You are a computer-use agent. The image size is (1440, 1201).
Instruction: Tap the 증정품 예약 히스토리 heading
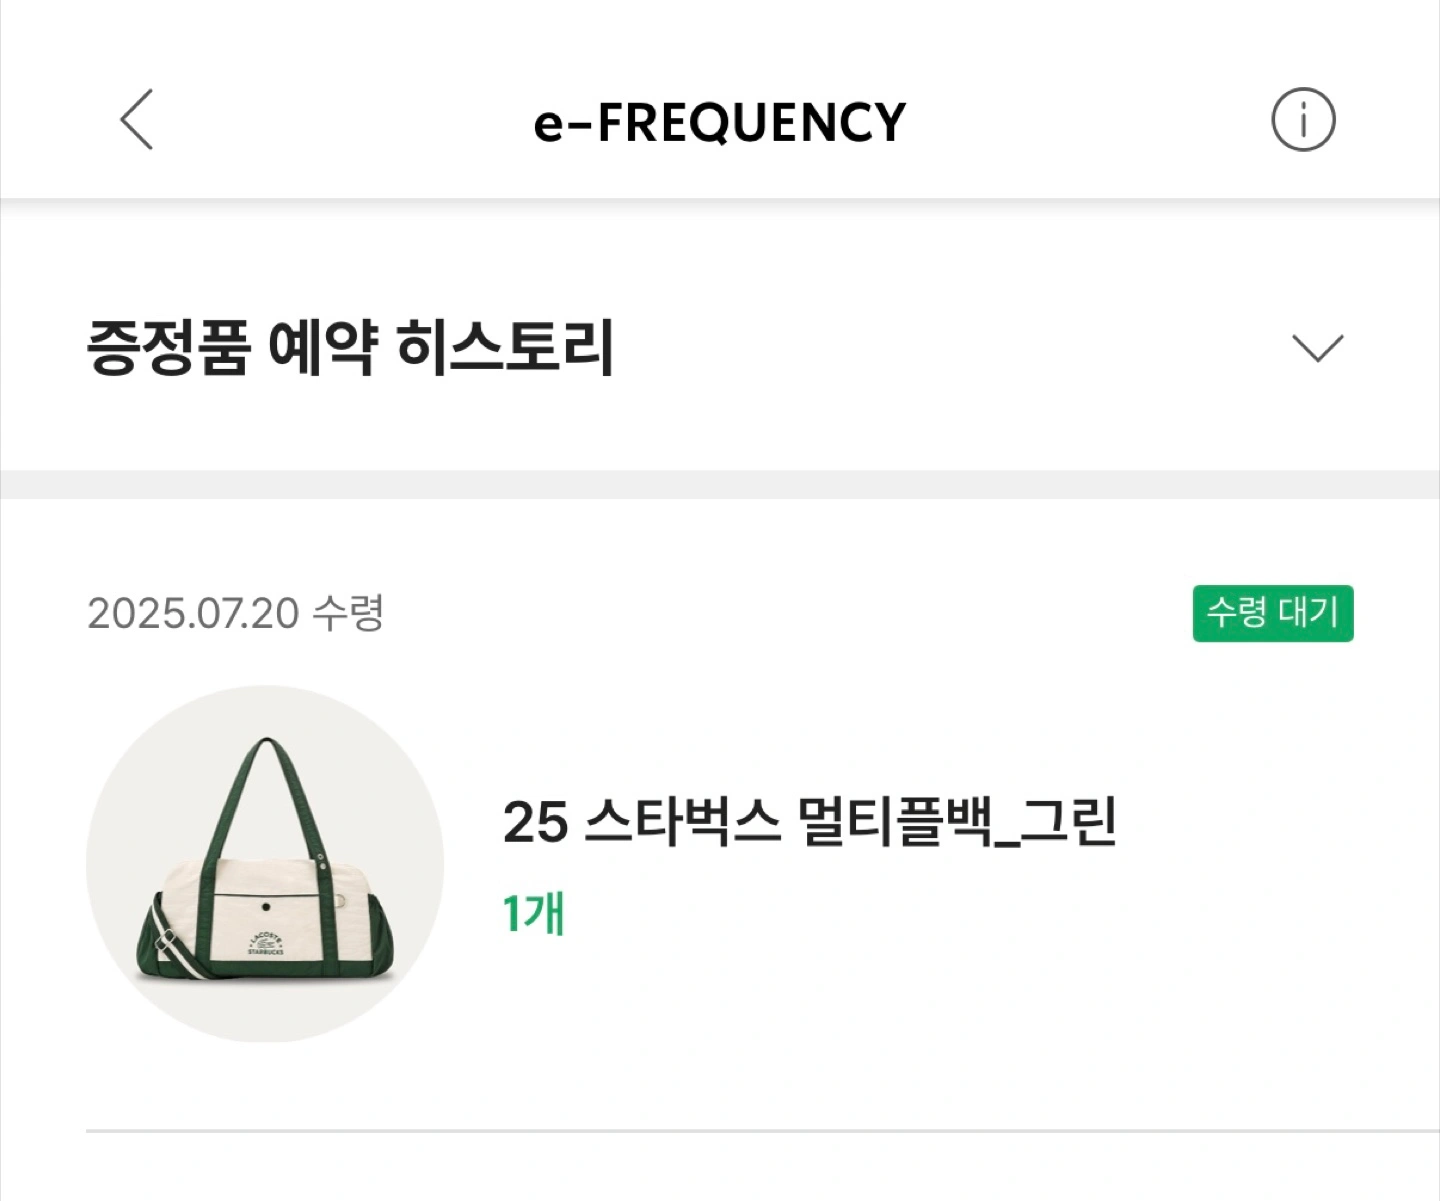350,348
